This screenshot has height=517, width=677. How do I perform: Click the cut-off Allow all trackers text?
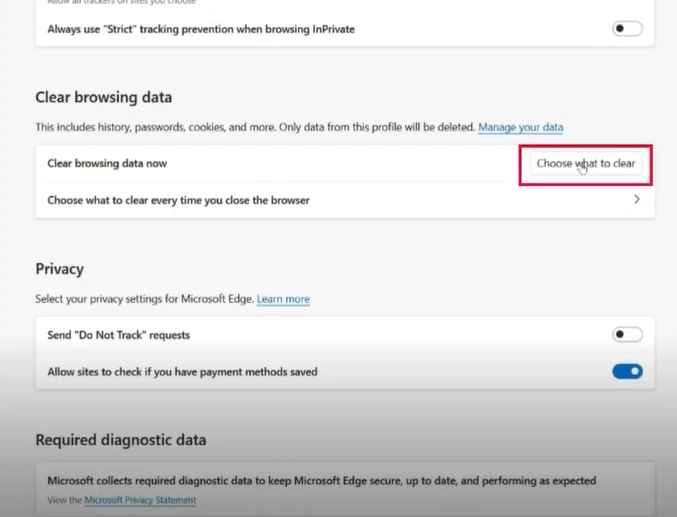(x=122, y=2)
